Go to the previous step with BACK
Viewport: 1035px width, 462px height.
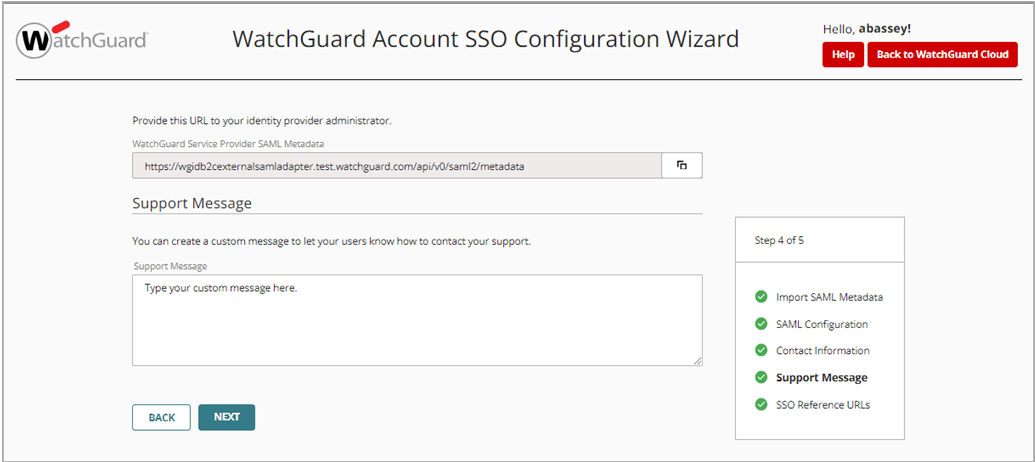click(161, 417)
